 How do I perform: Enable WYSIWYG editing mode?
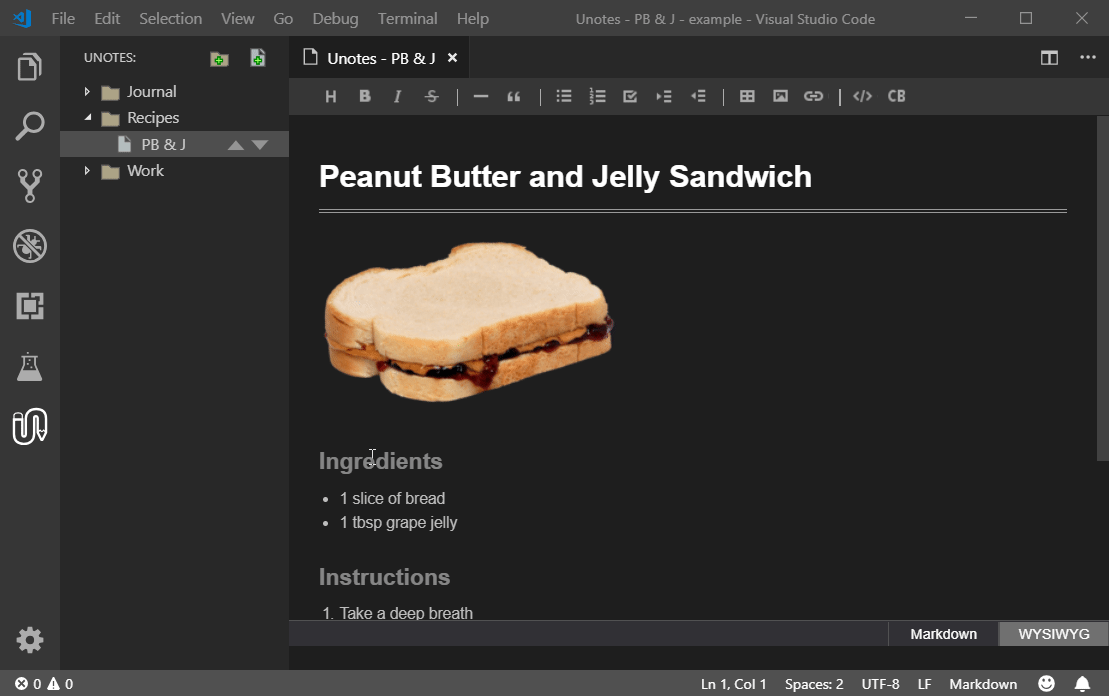point(1052,633)
